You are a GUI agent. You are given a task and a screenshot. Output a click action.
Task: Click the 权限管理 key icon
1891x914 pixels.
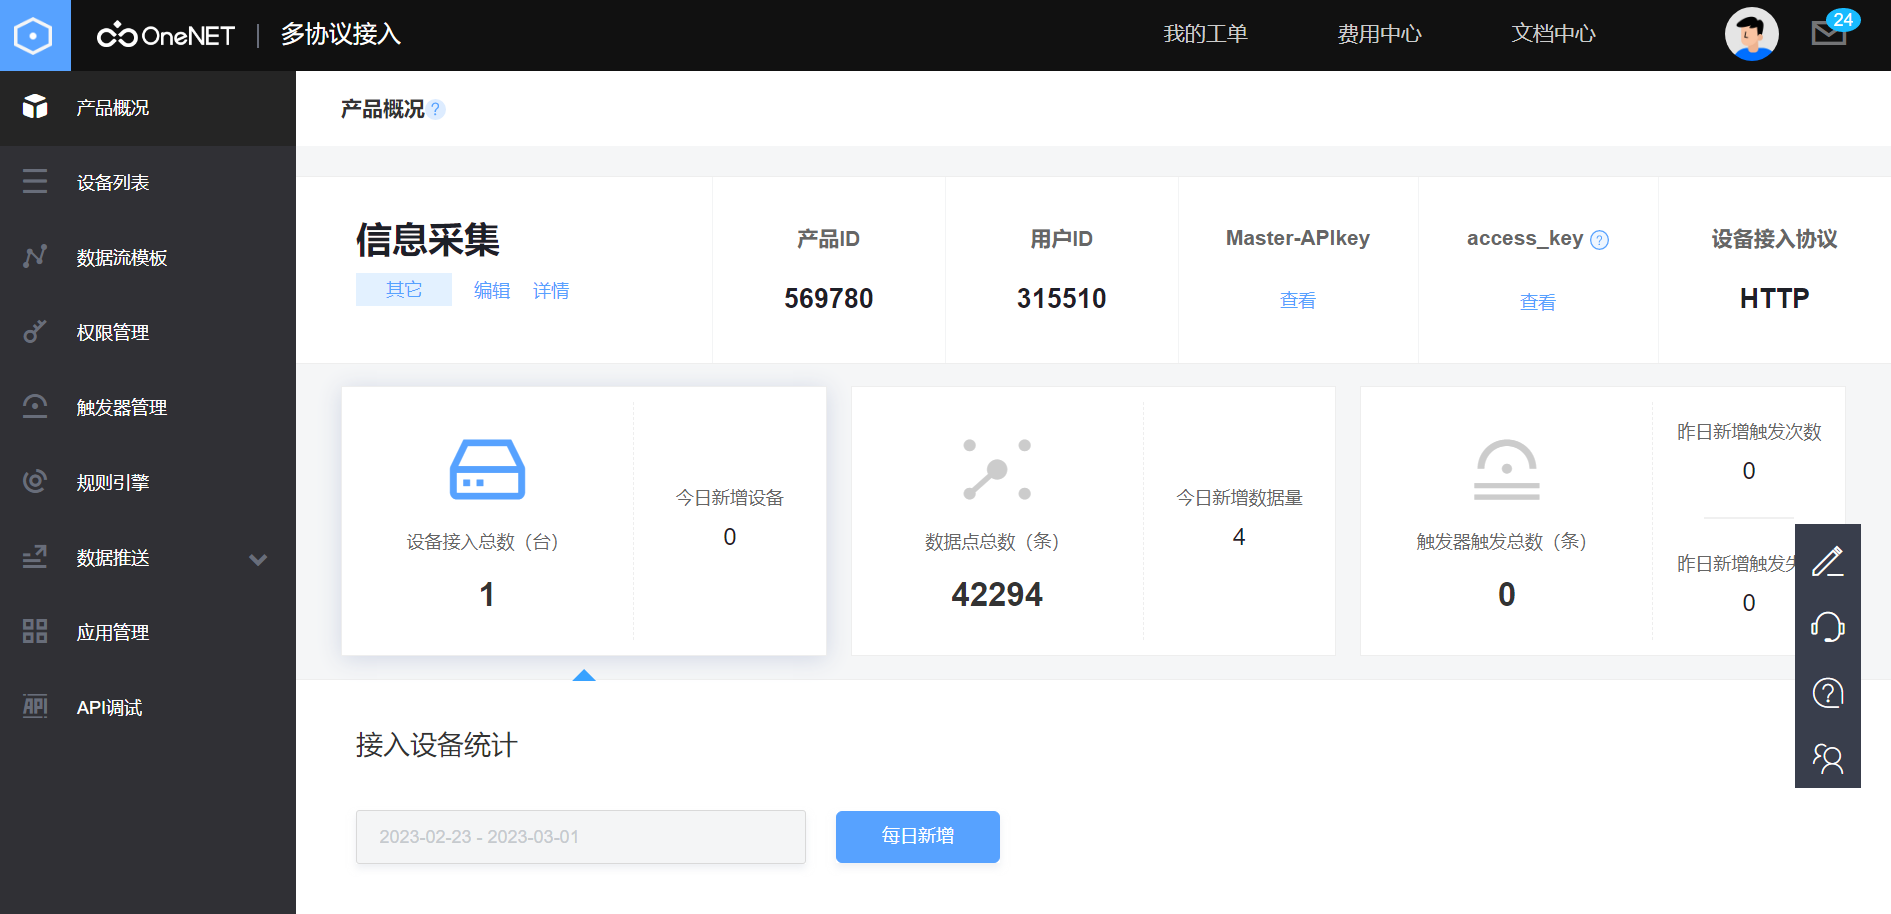35,332
